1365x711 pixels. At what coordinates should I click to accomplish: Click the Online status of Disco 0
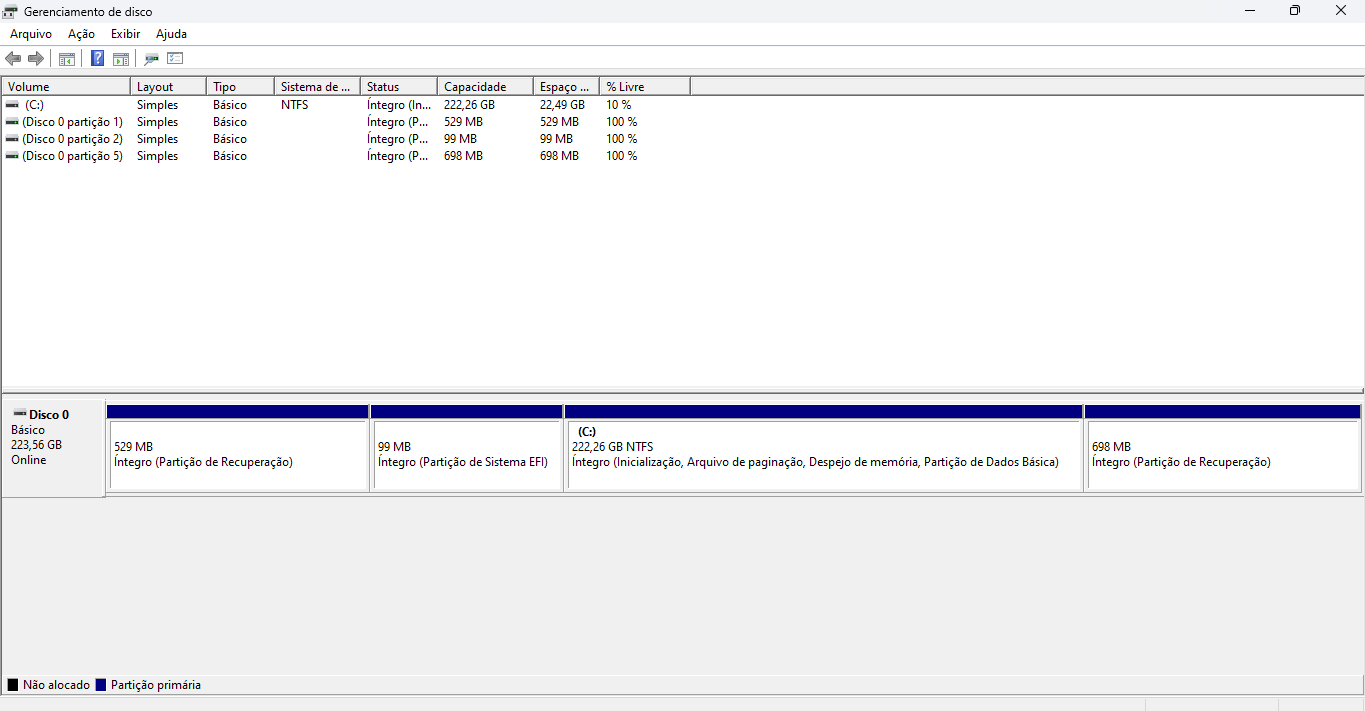(29, 460)
